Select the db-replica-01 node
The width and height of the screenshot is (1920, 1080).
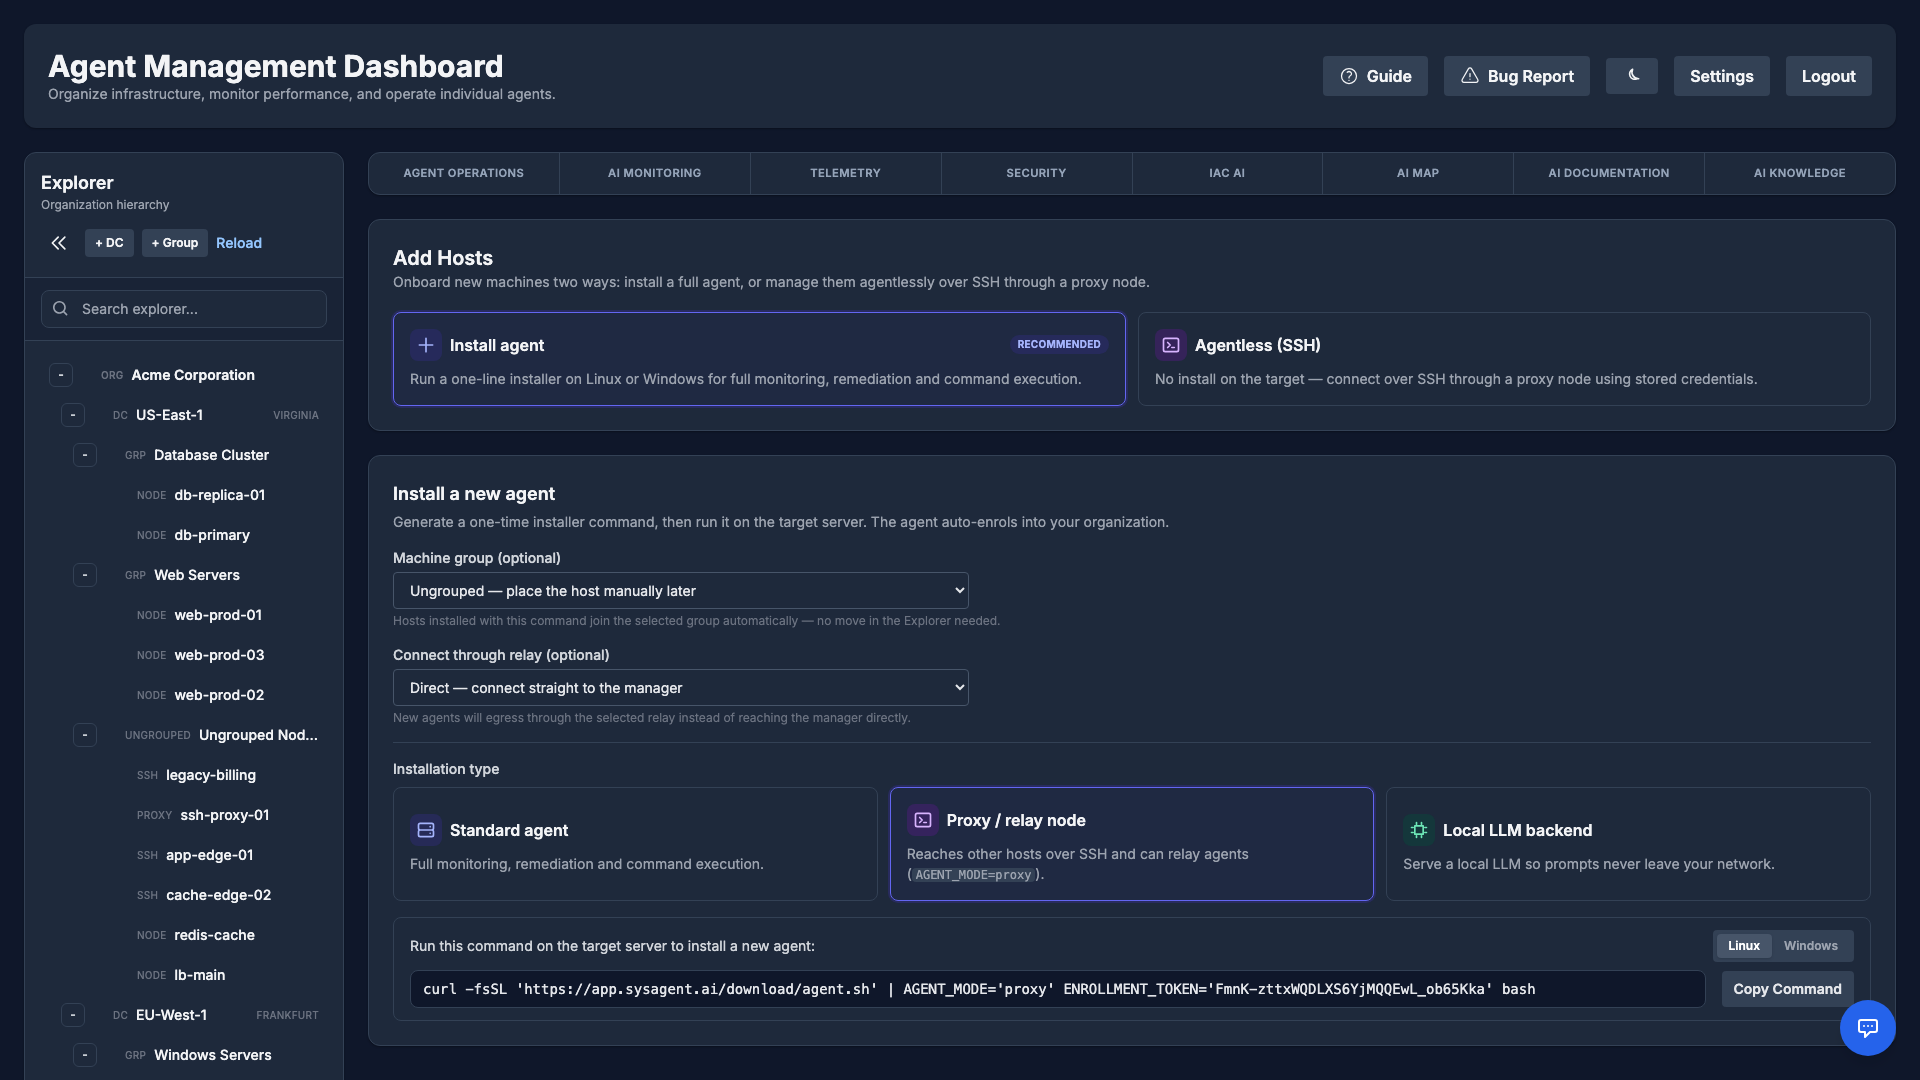coord(220,495)
